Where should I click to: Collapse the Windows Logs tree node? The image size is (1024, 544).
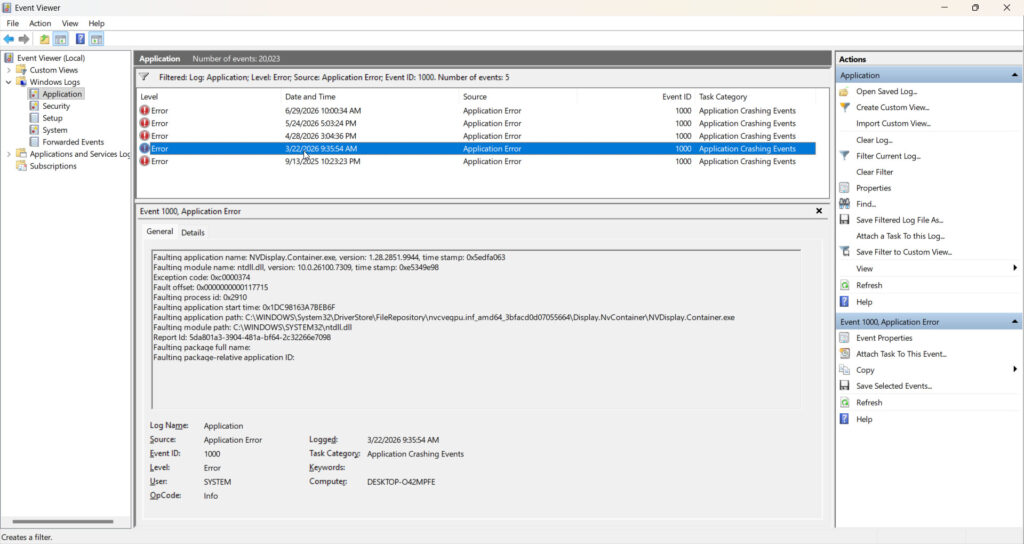[x=8, y=82]
